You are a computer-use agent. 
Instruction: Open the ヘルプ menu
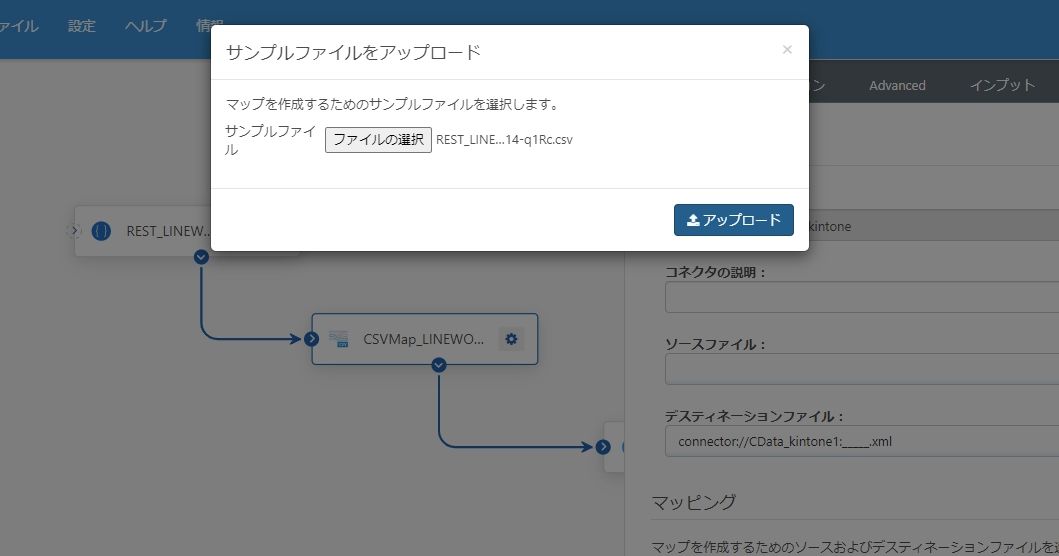pos(145,26)
